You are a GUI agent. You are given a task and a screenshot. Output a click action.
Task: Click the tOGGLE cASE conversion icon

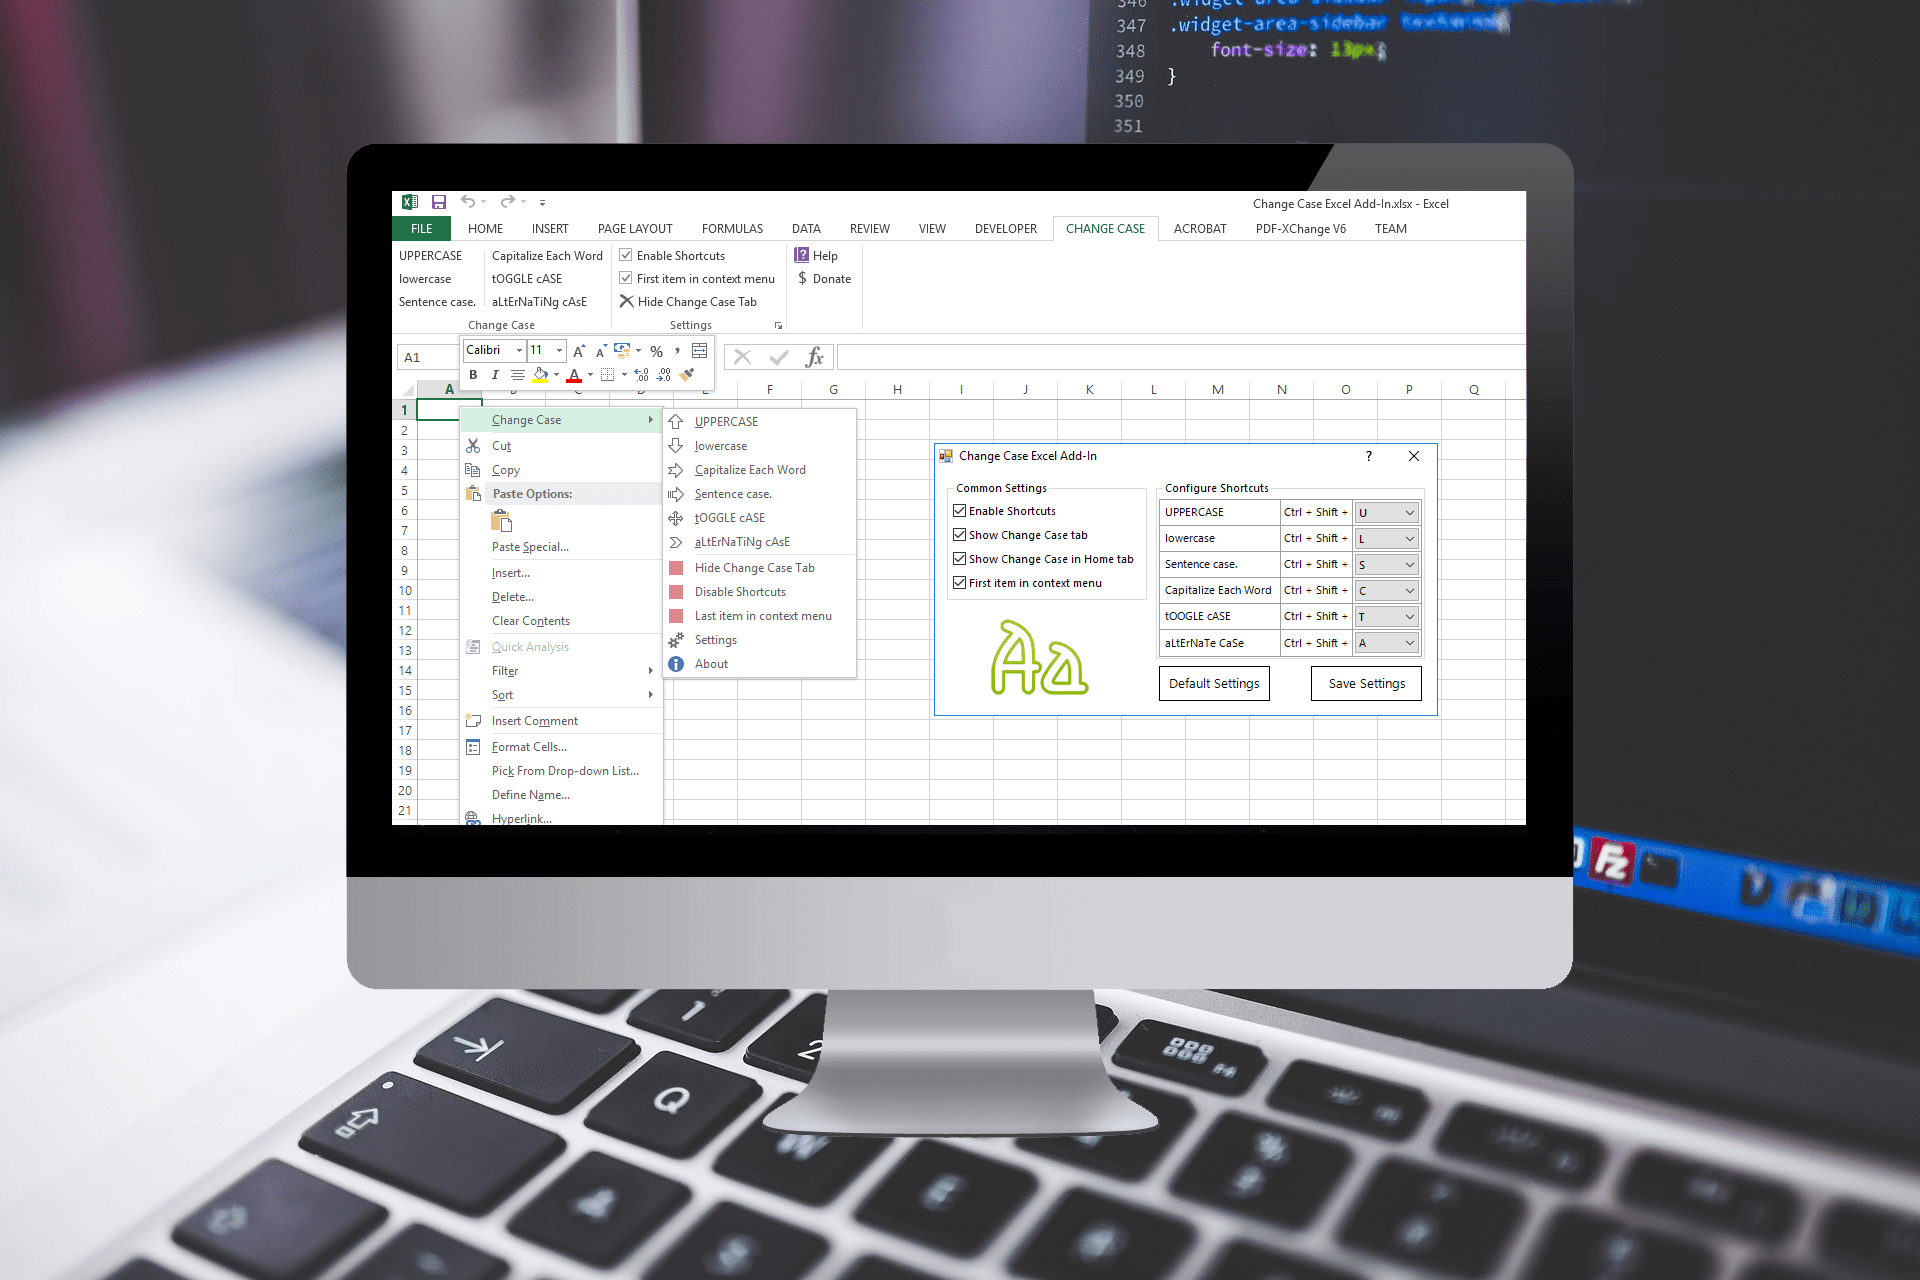677,517
